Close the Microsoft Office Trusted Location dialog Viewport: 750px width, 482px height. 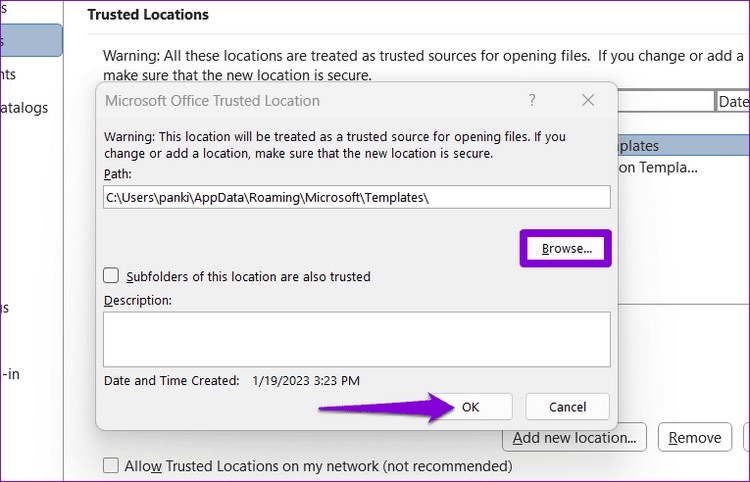click(x=588, y=100)
